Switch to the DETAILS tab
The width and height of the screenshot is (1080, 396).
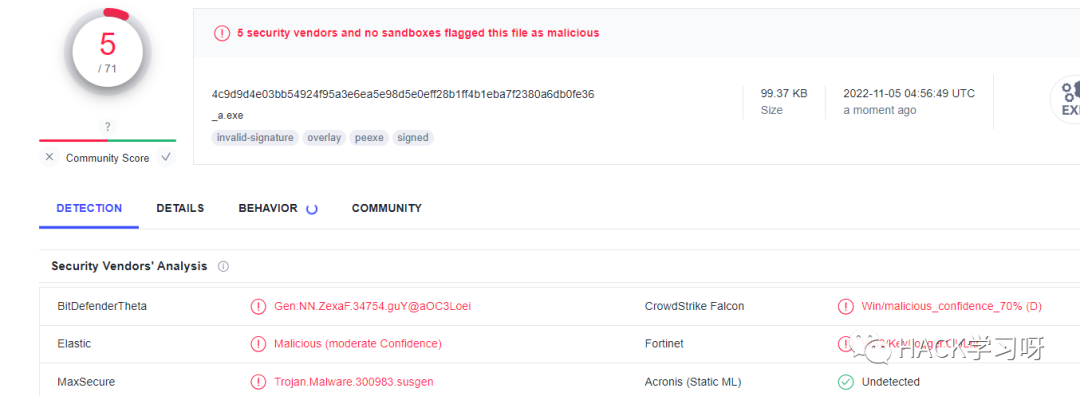click(x=180, y=208)
